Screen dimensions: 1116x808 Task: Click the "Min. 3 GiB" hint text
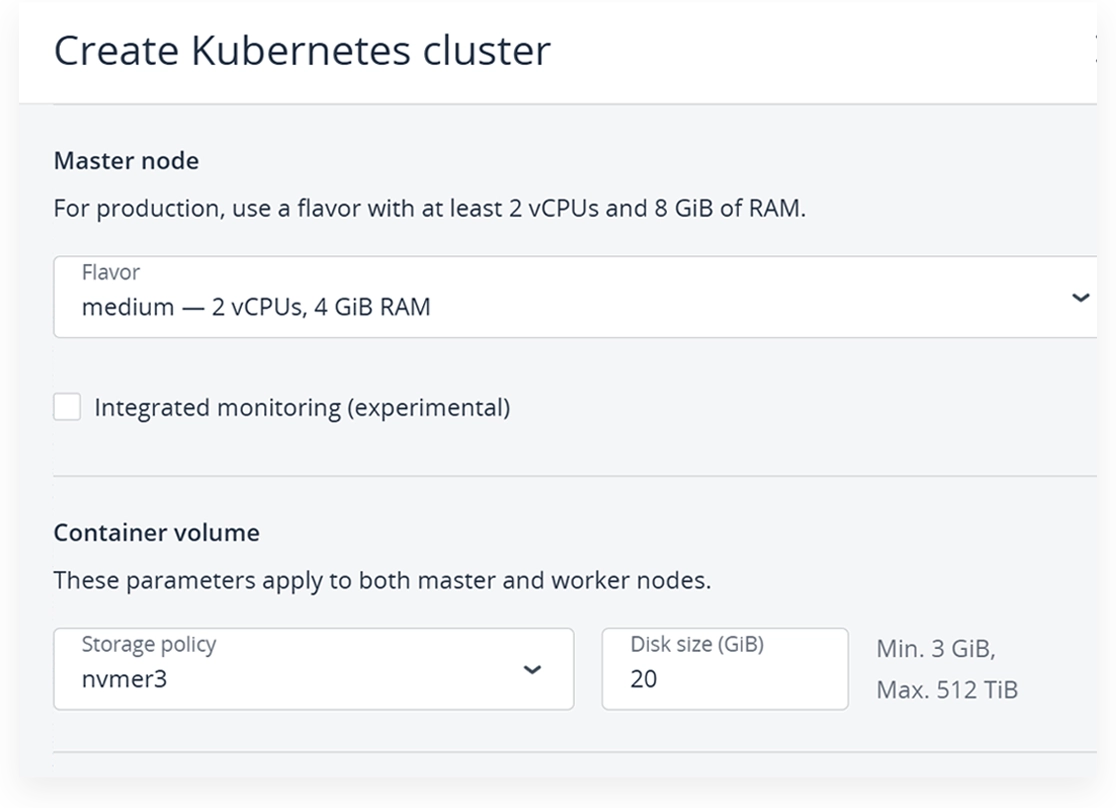[x=935, y=649]
